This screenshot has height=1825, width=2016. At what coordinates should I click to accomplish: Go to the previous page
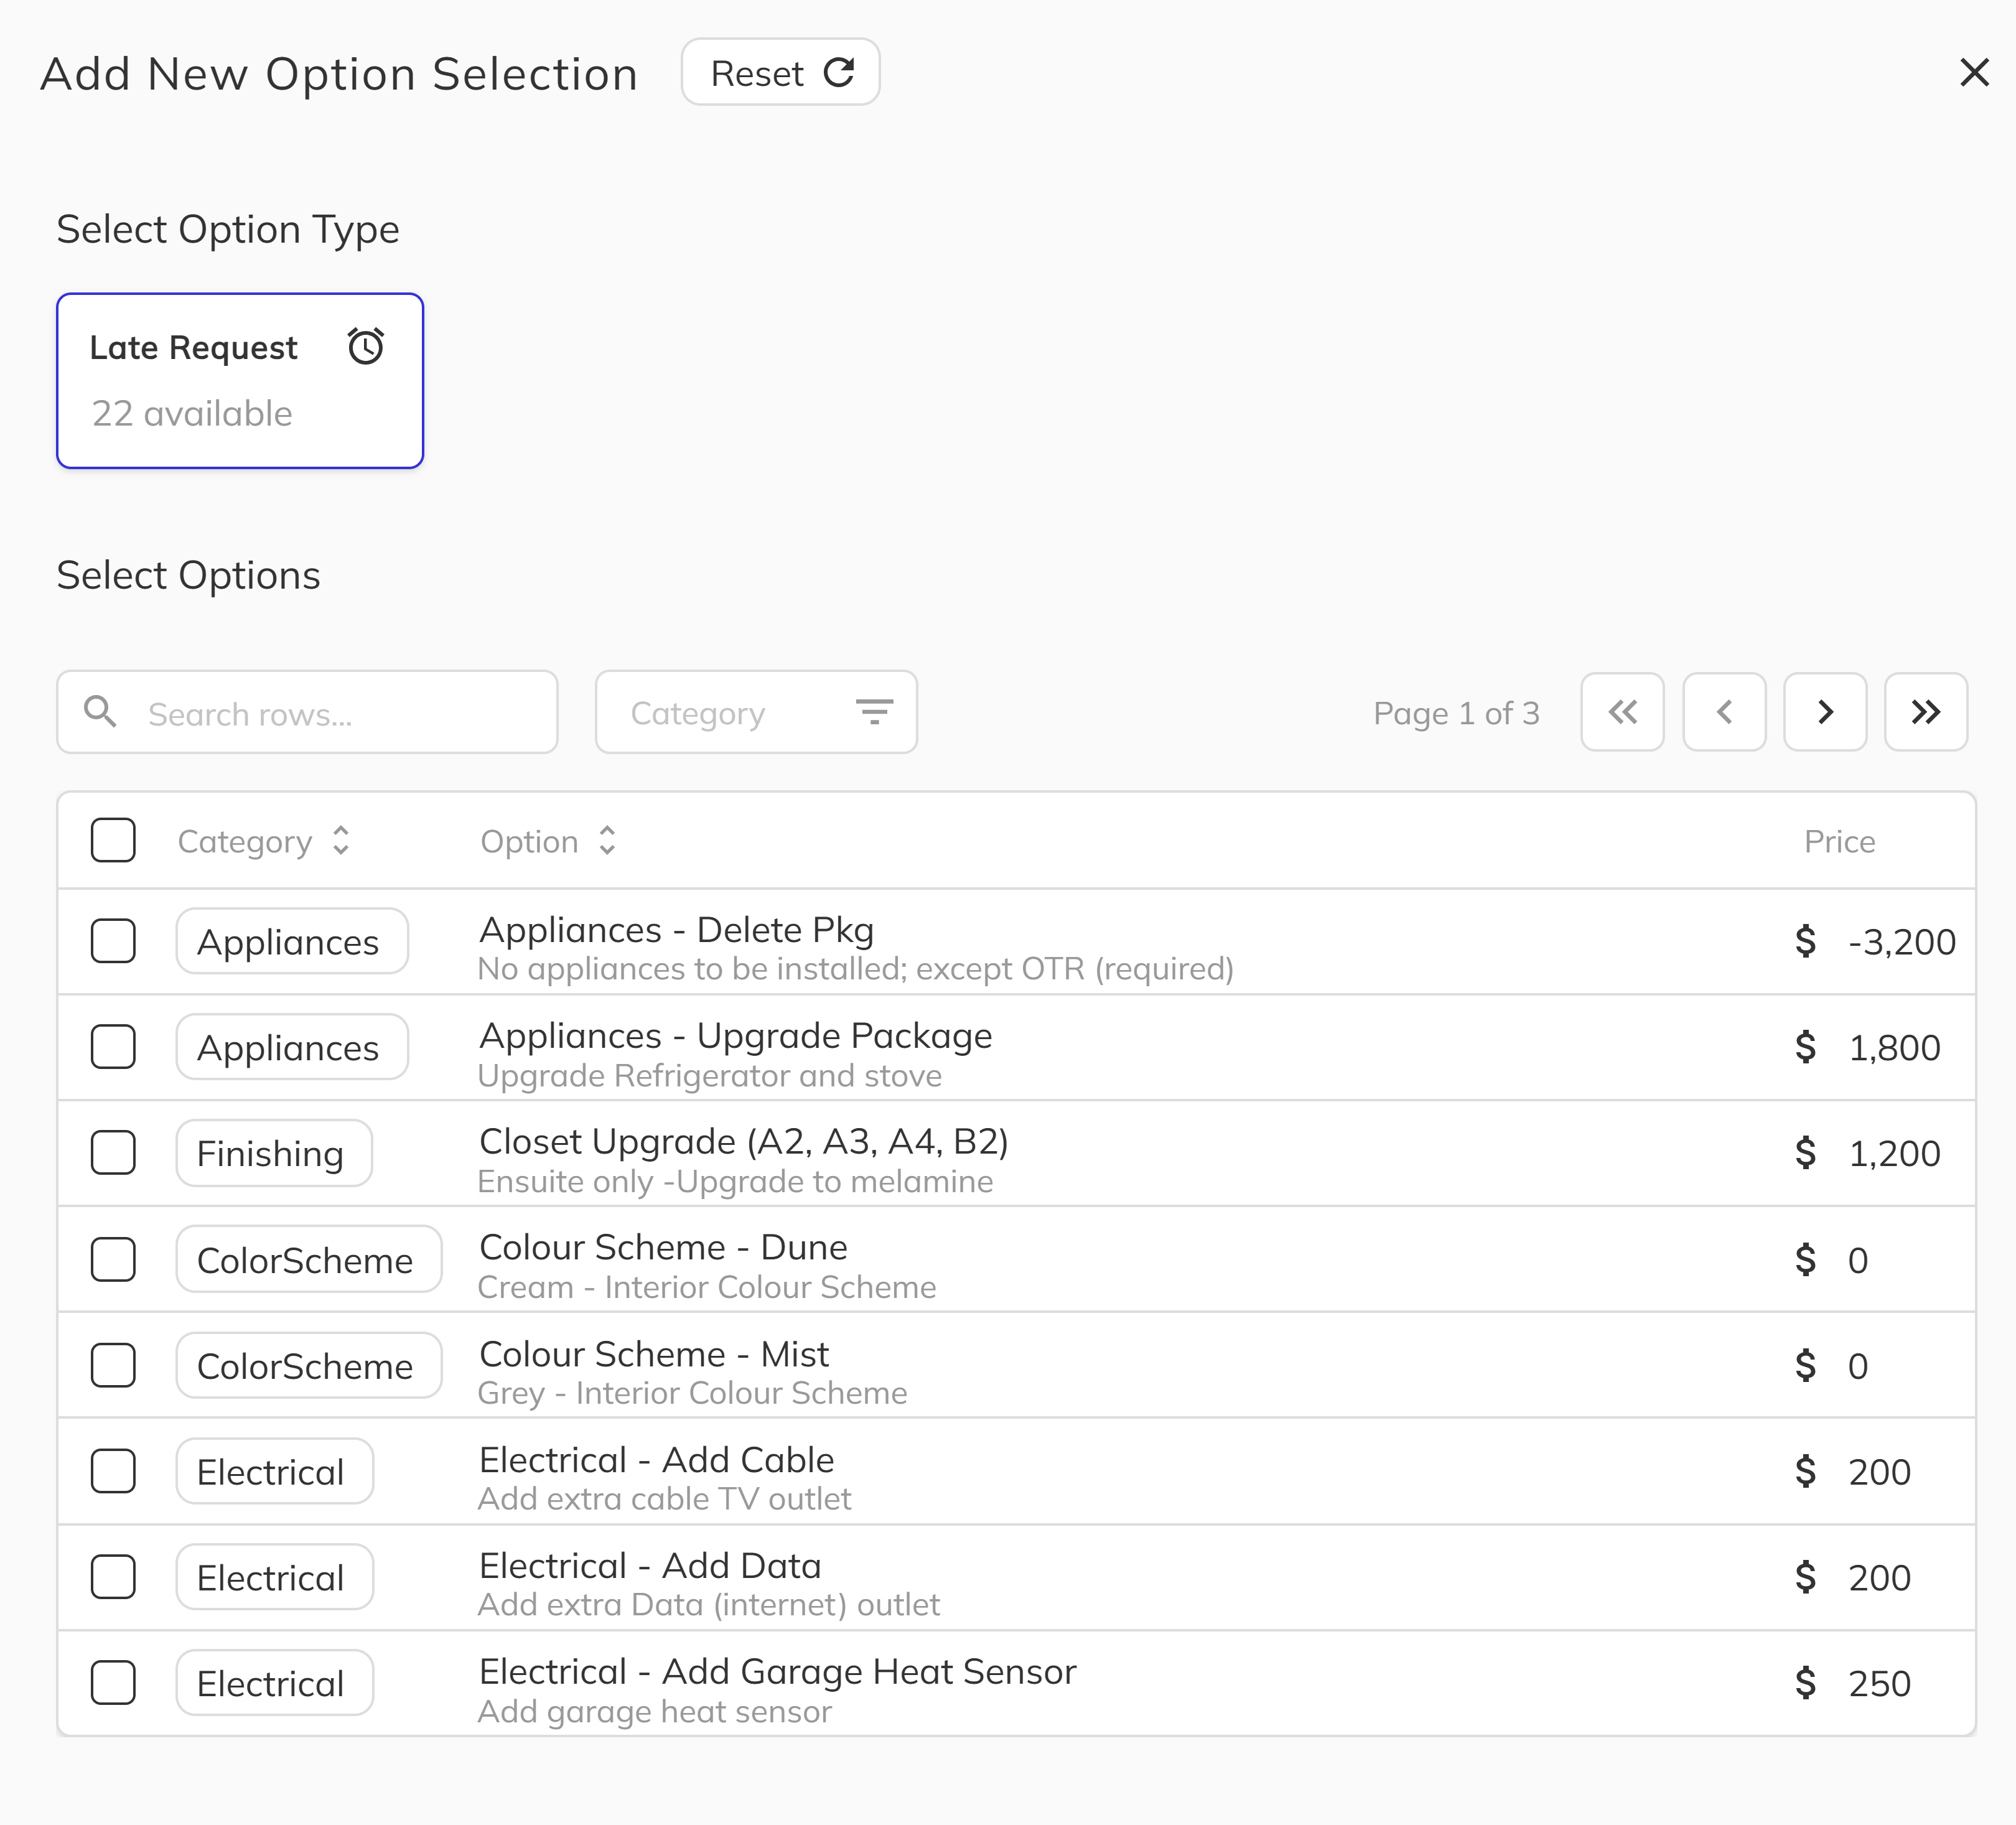(x=1723, y=712)
